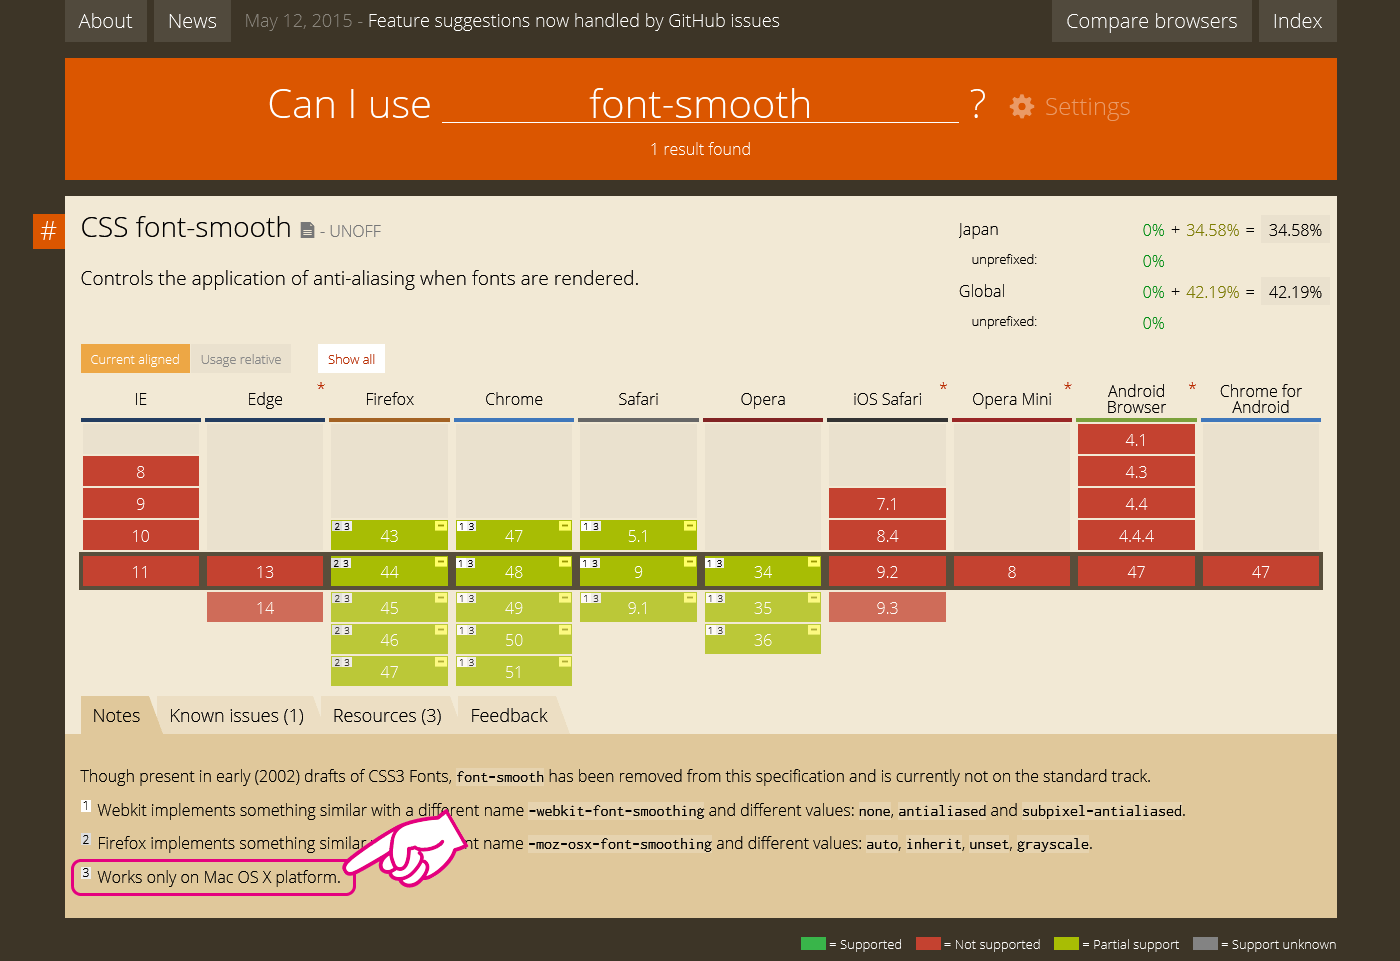Click the -moz-osx-font-smoothing code in note 2

click(x=620, y=844)
